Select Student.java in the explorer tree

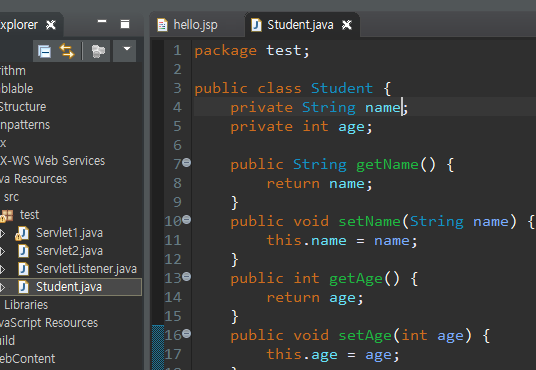[69, 287]
